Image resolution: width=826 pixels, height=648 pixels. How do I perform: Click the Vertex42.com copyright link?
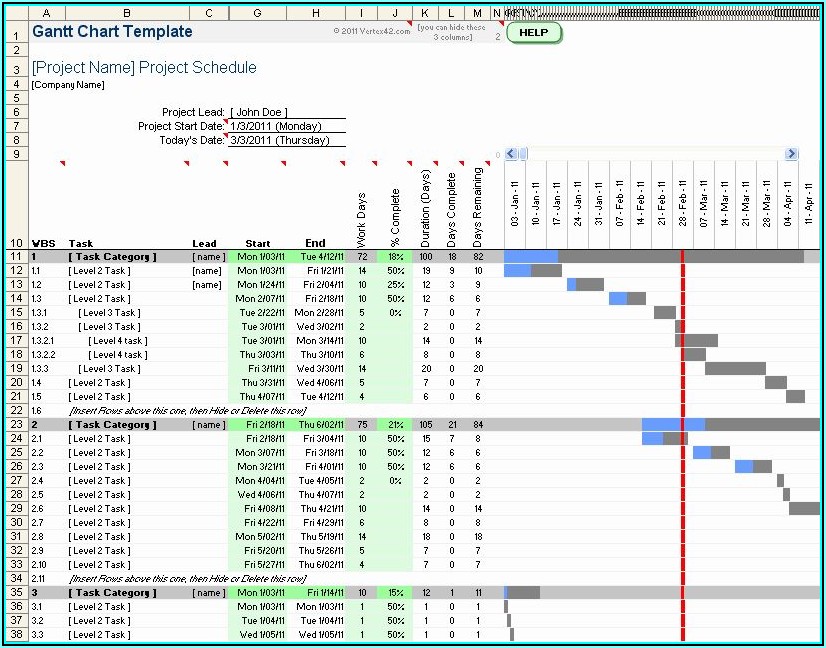pyautogui.click(x=371, y=32)
